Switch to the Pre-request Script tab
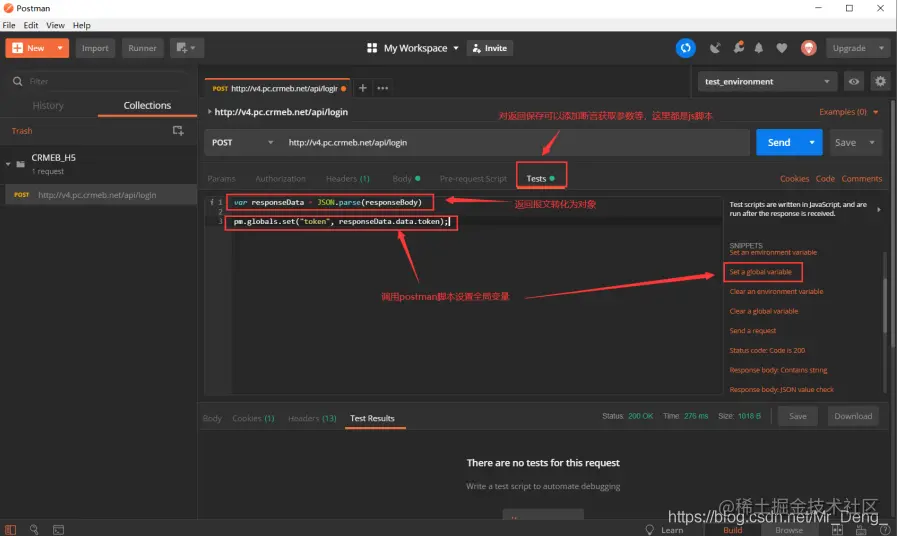This screenshot has height=536, width=898. pos(473,179)
